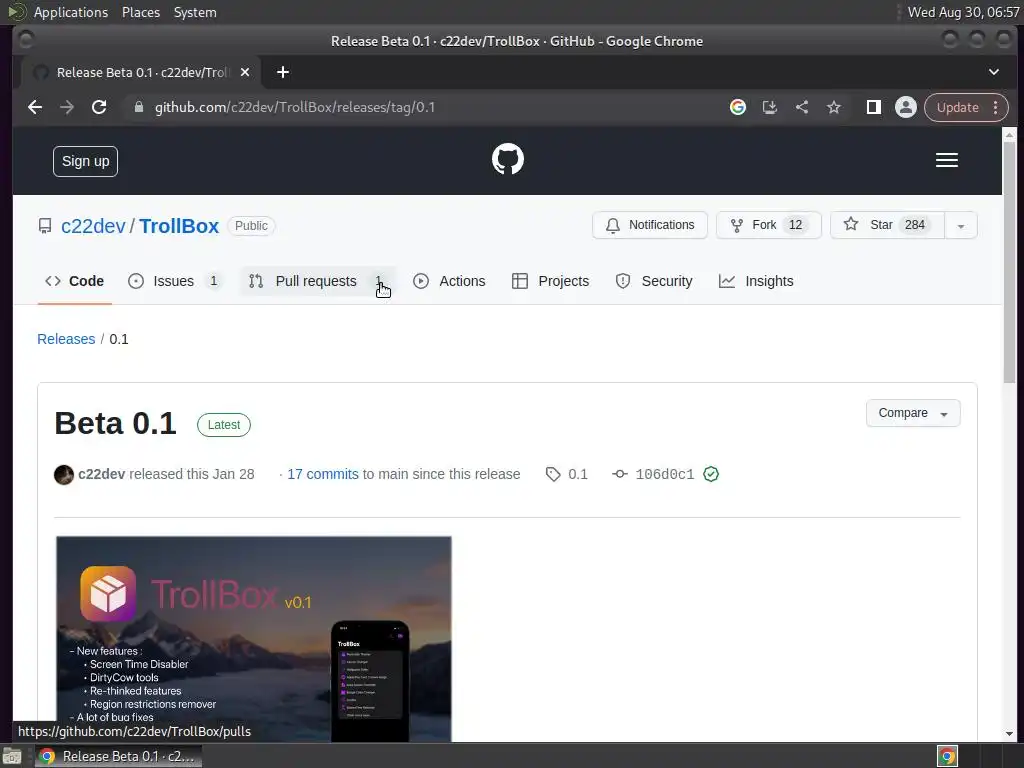The width and height of the screenshot is (1024, 768).
Task: Click the Chrome window taskbar entry
Action: [x=118, y=756]
